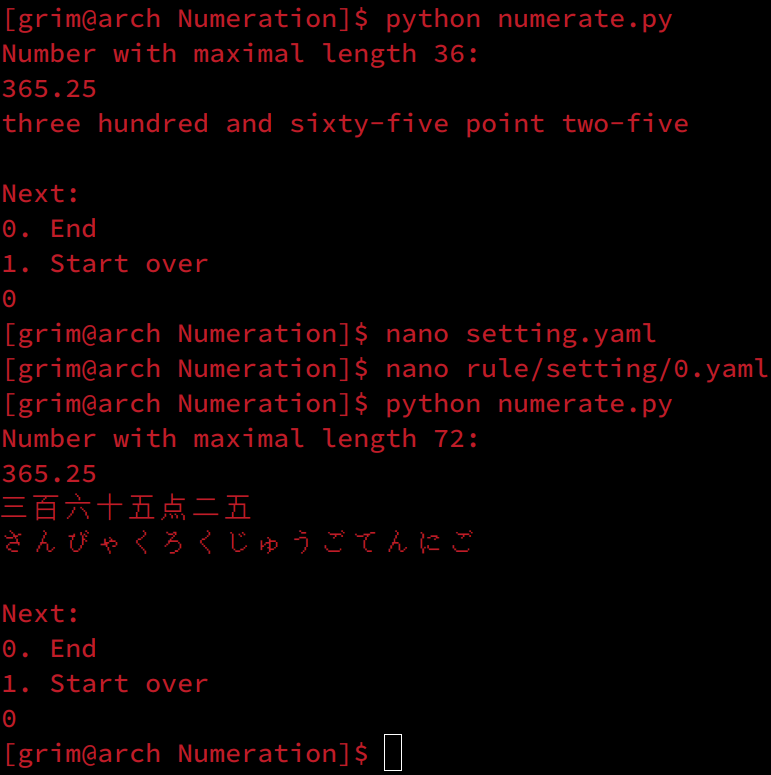Click 'Number with maximal length 72:' line
Image resolution: width=771 pixels, height=775 pixels.
coord(240,439)
